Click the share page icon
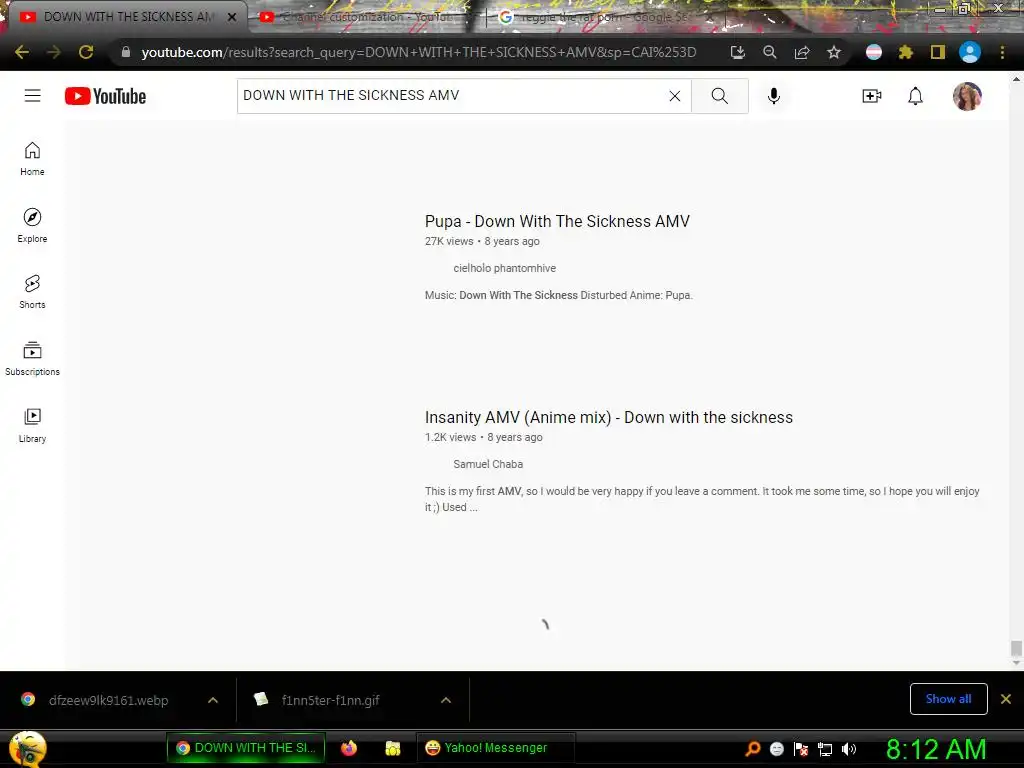This screenshot has height=768, width=1024. pyautogui.click(x=801, y=52)
